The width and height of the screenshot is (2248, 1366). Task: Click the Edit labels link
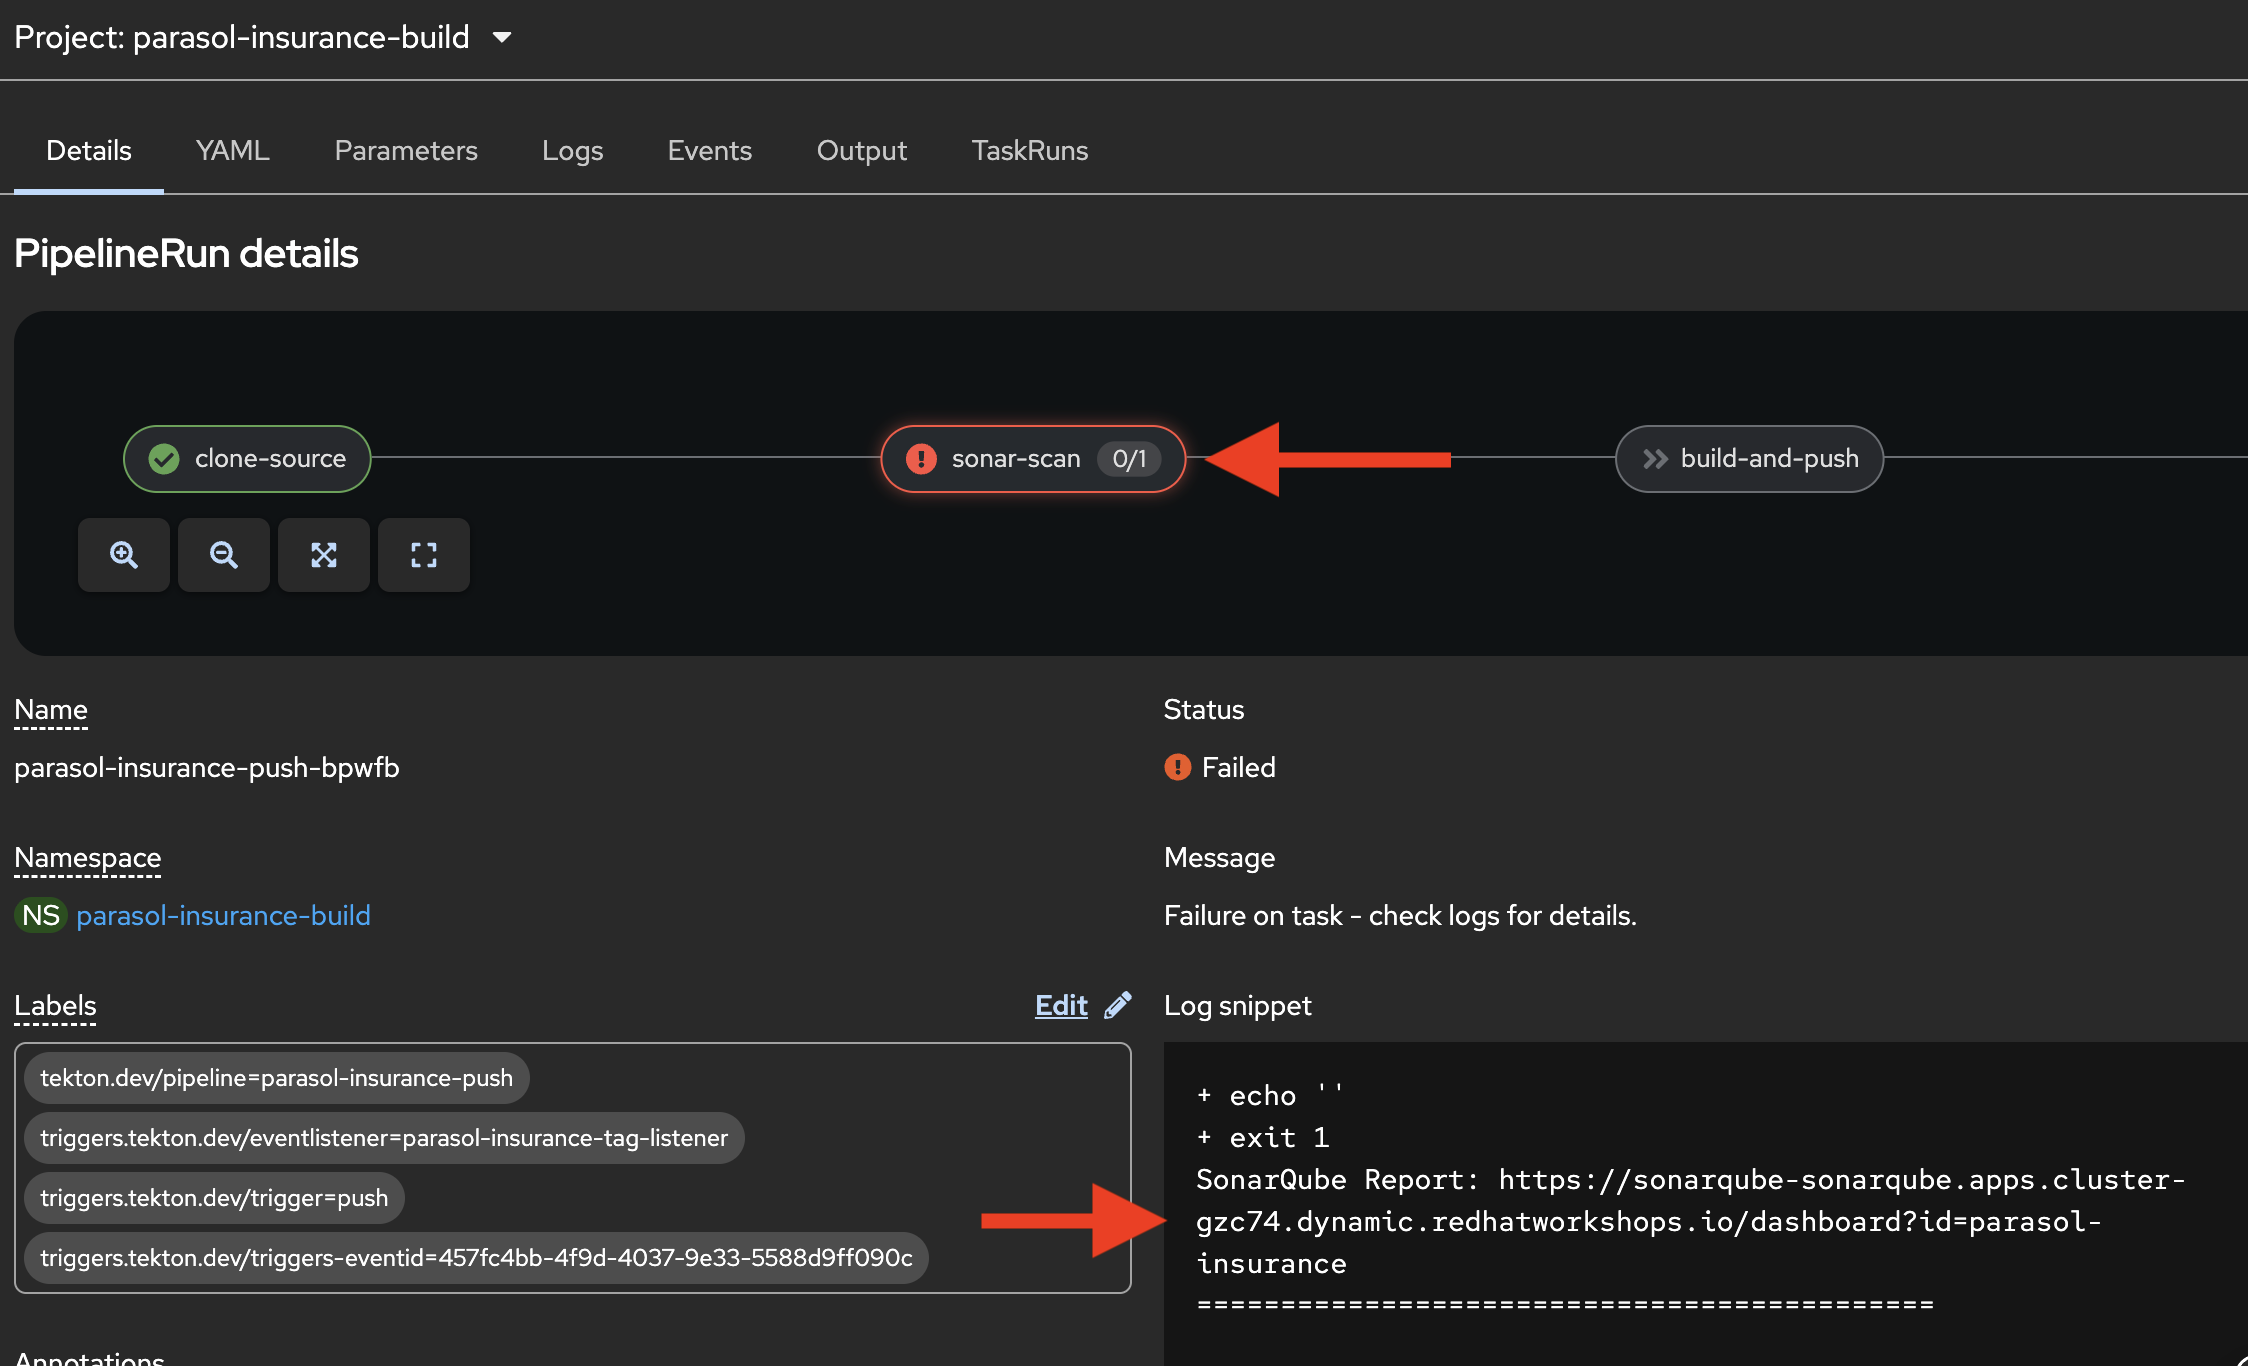(x=1061, y=1005)
